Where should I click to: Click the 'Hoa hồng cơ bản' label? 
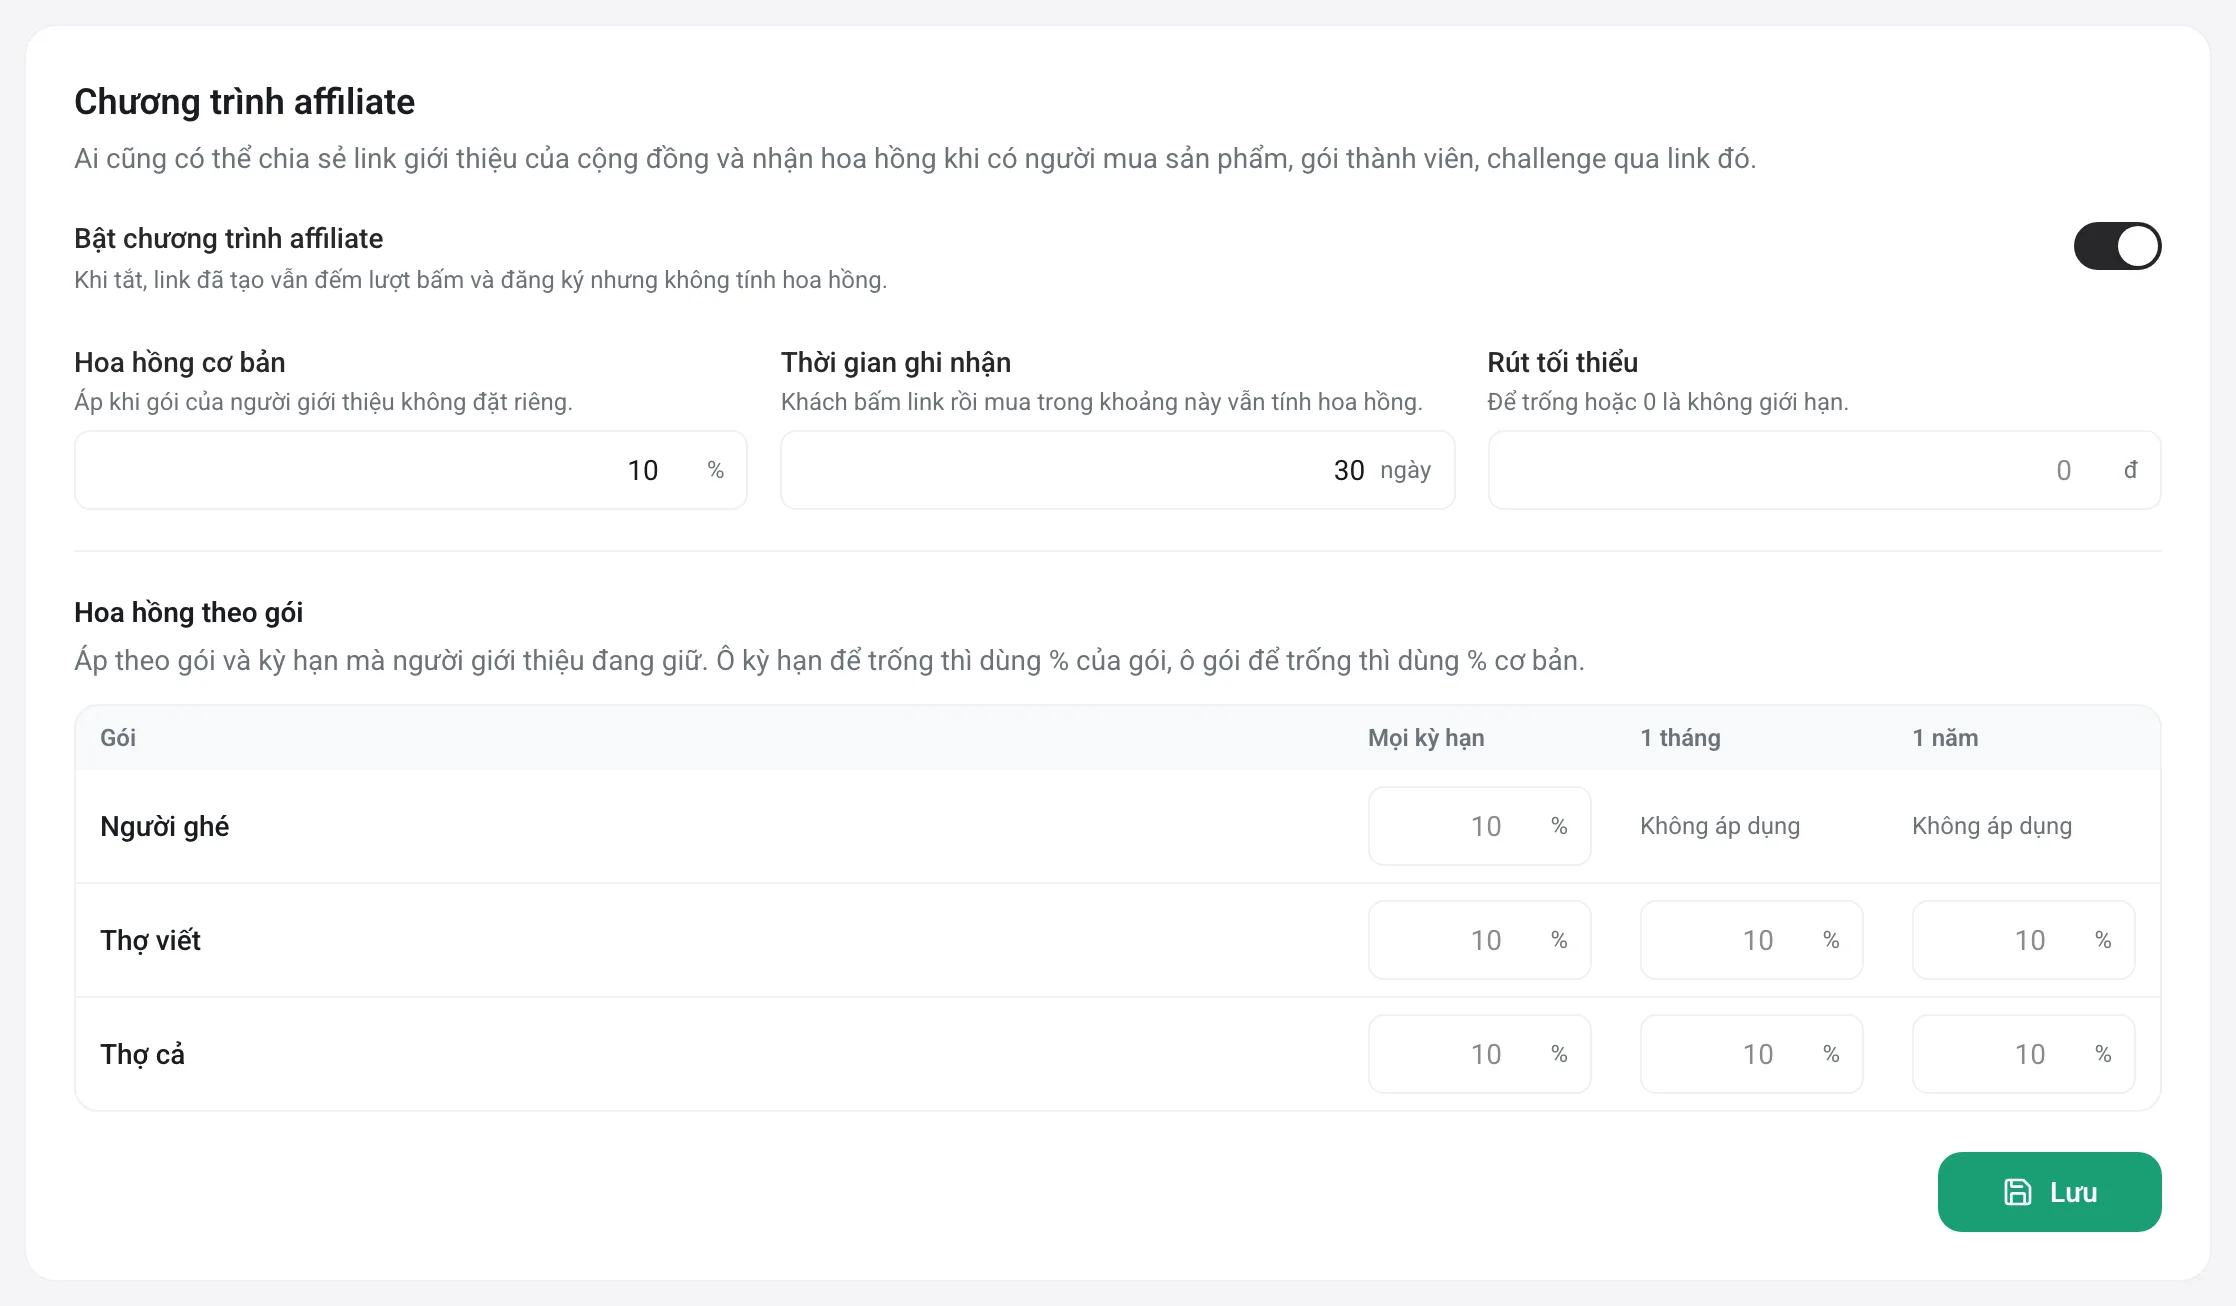point(180,362)
